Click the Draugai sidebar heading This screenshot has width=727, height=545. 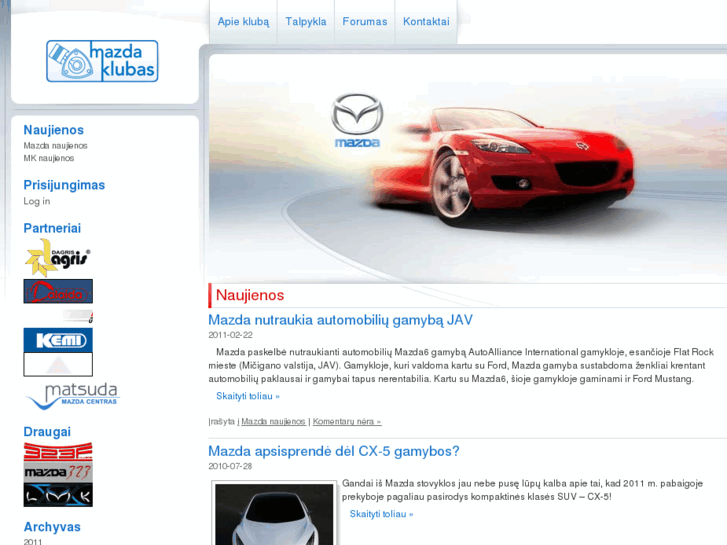pos(47,432)
